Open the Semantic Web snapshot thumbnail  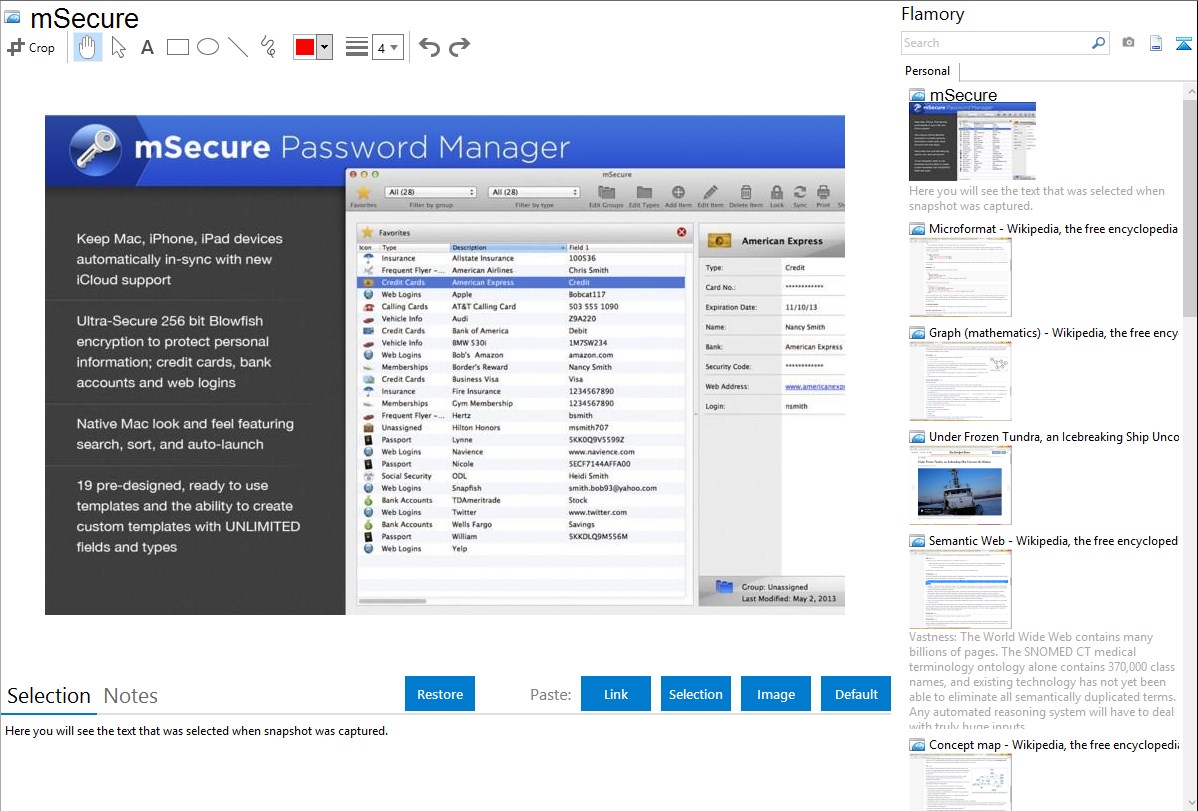[960, 589]
